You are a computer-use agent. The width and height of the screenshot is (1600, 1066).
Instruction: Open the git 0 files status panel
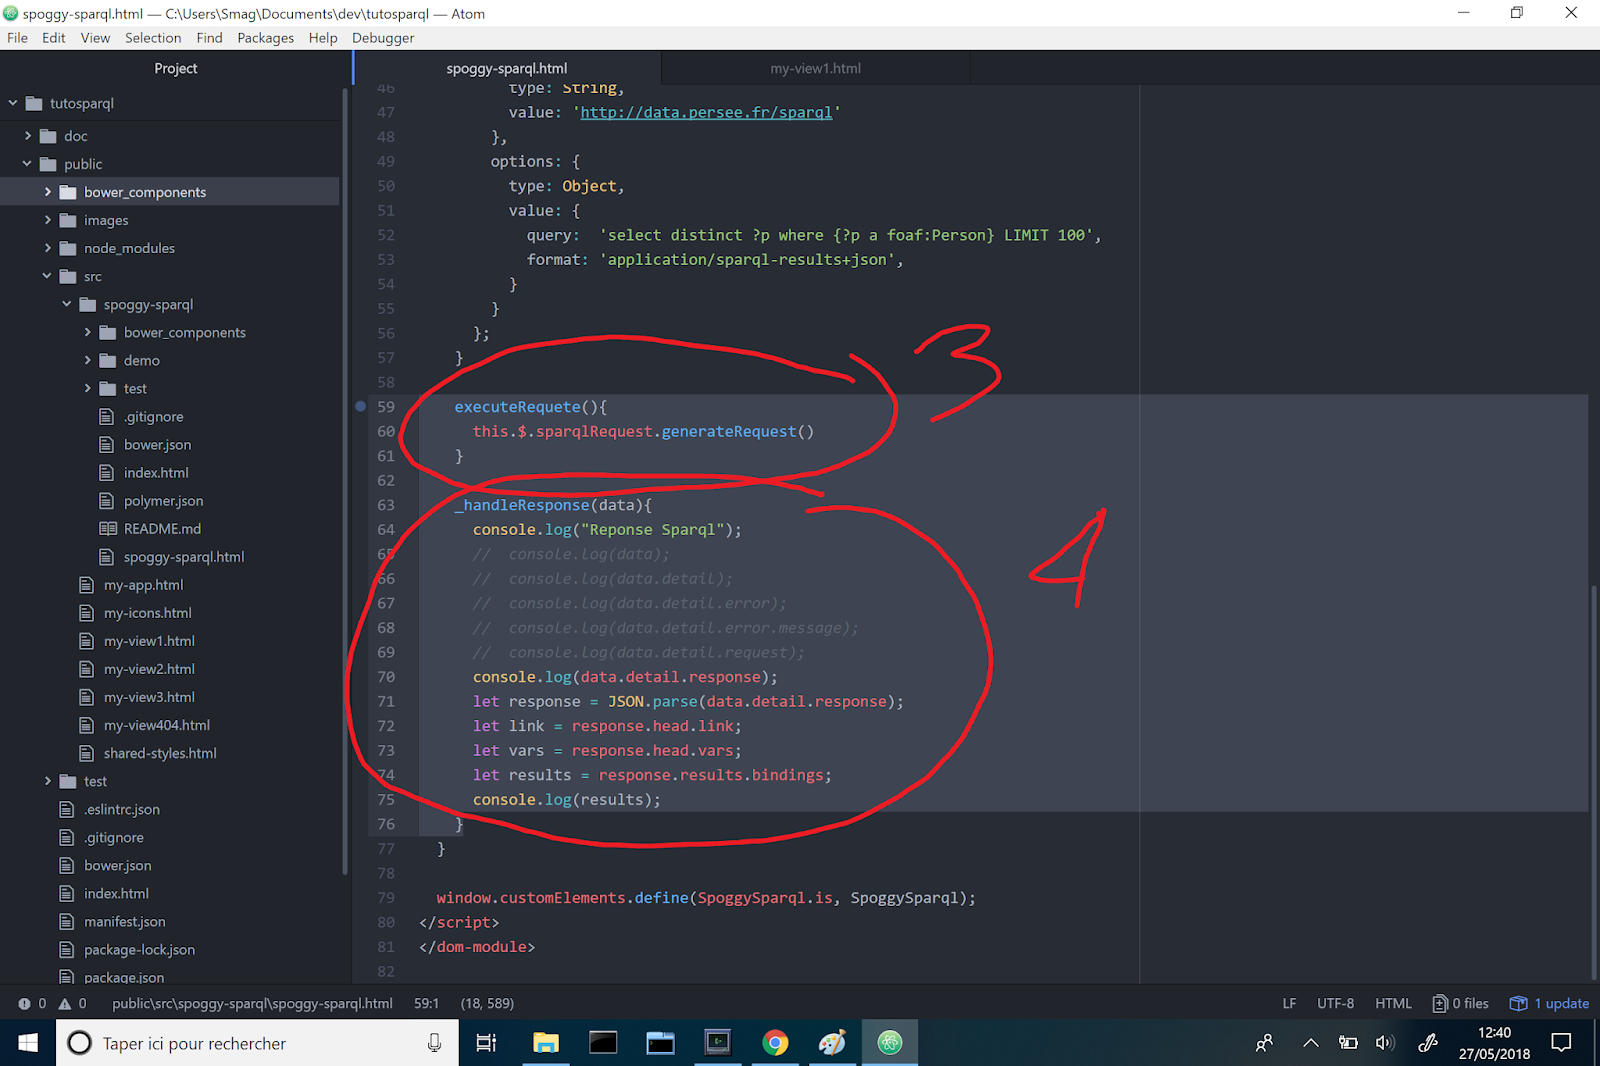click(x=1460, y=1003)
